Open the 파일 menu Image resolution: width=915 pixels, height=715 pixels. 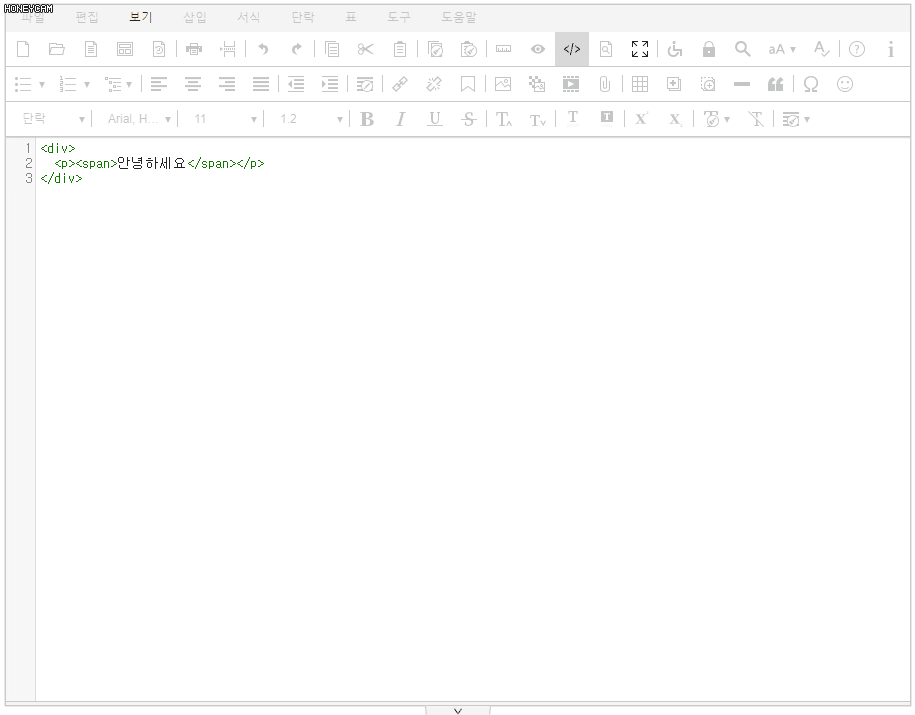(x=33, y=17)
